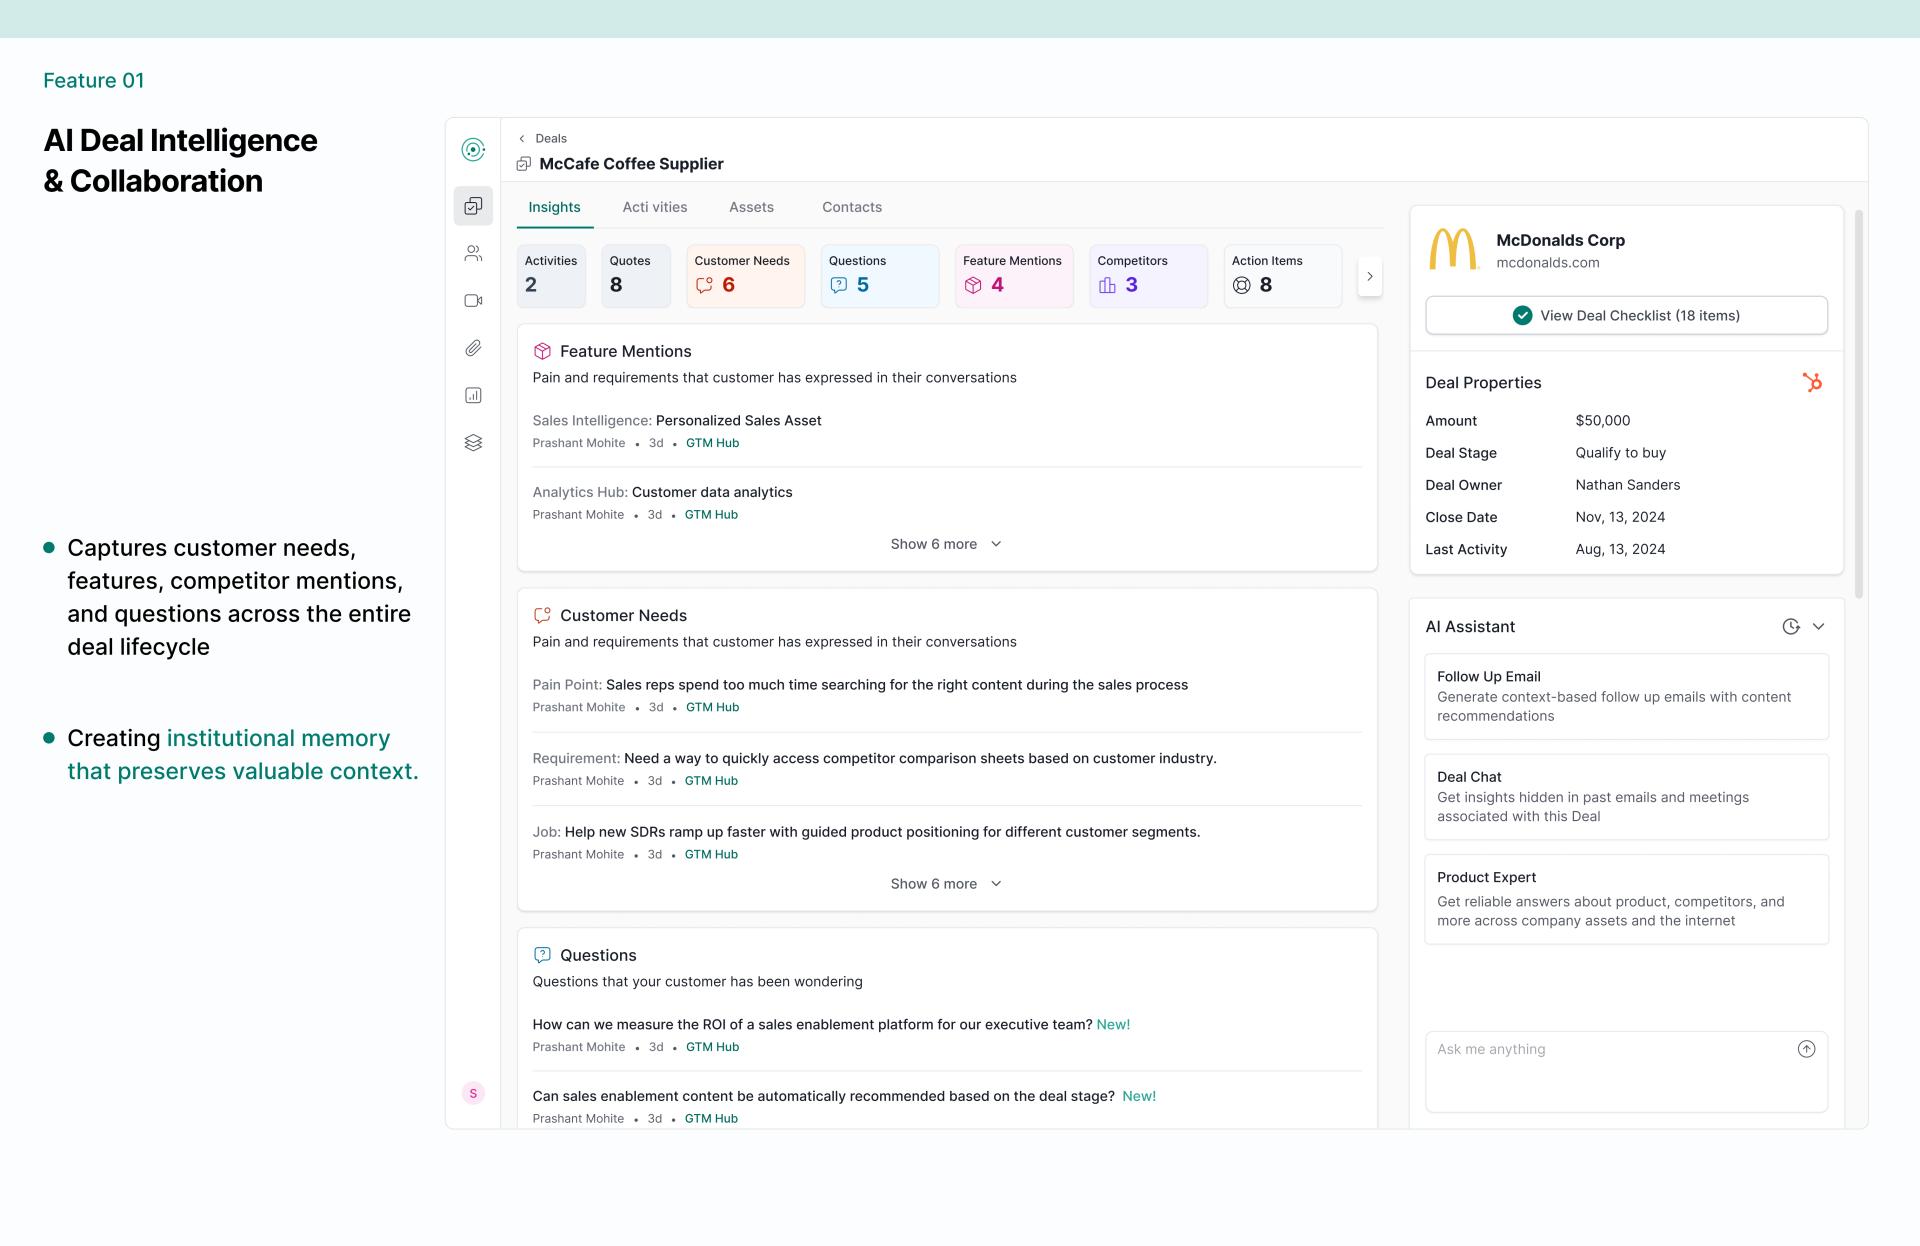Select the Customer Needs count card
This screenshot has height=1246, width=1920.
744,275
